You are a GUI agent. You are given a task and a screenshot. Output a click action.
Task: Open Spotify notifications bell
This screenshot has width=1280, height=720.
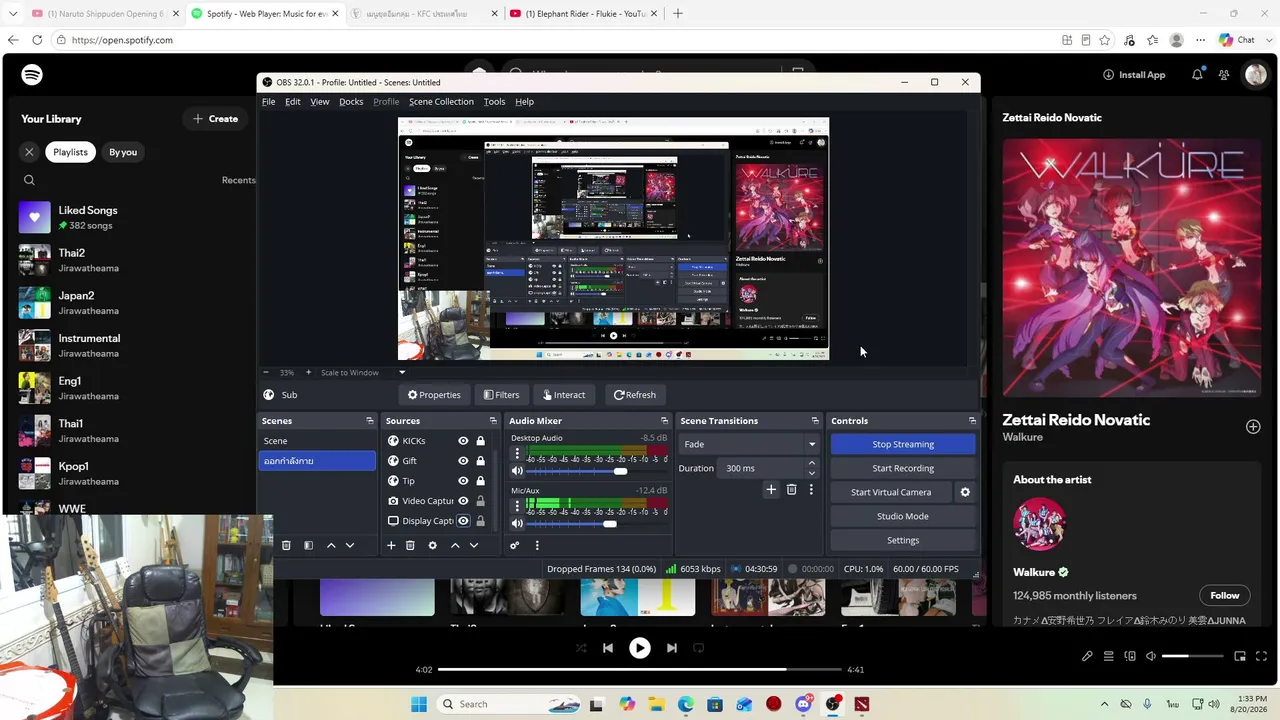1197,75
